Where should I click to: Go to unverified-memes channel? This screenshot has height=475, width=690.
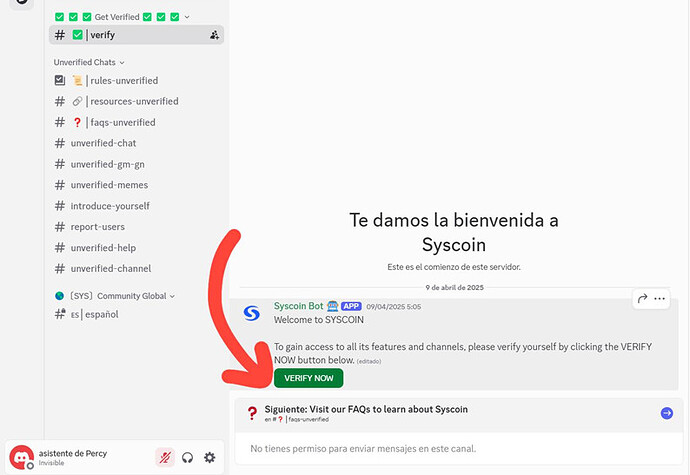136,185
